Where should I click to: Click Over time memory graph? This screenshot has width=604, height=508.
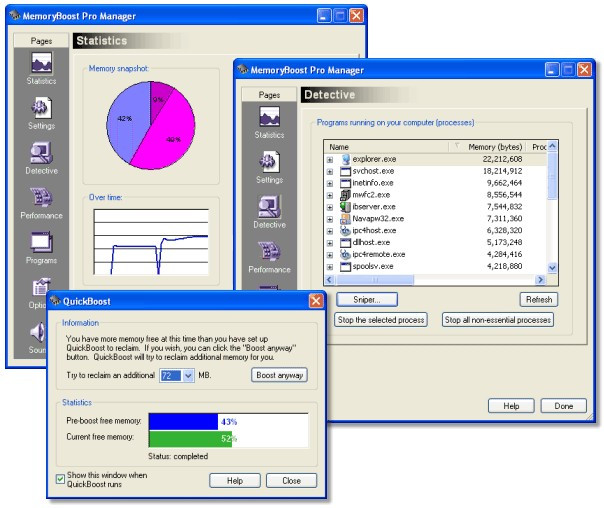tap(151, 242)
